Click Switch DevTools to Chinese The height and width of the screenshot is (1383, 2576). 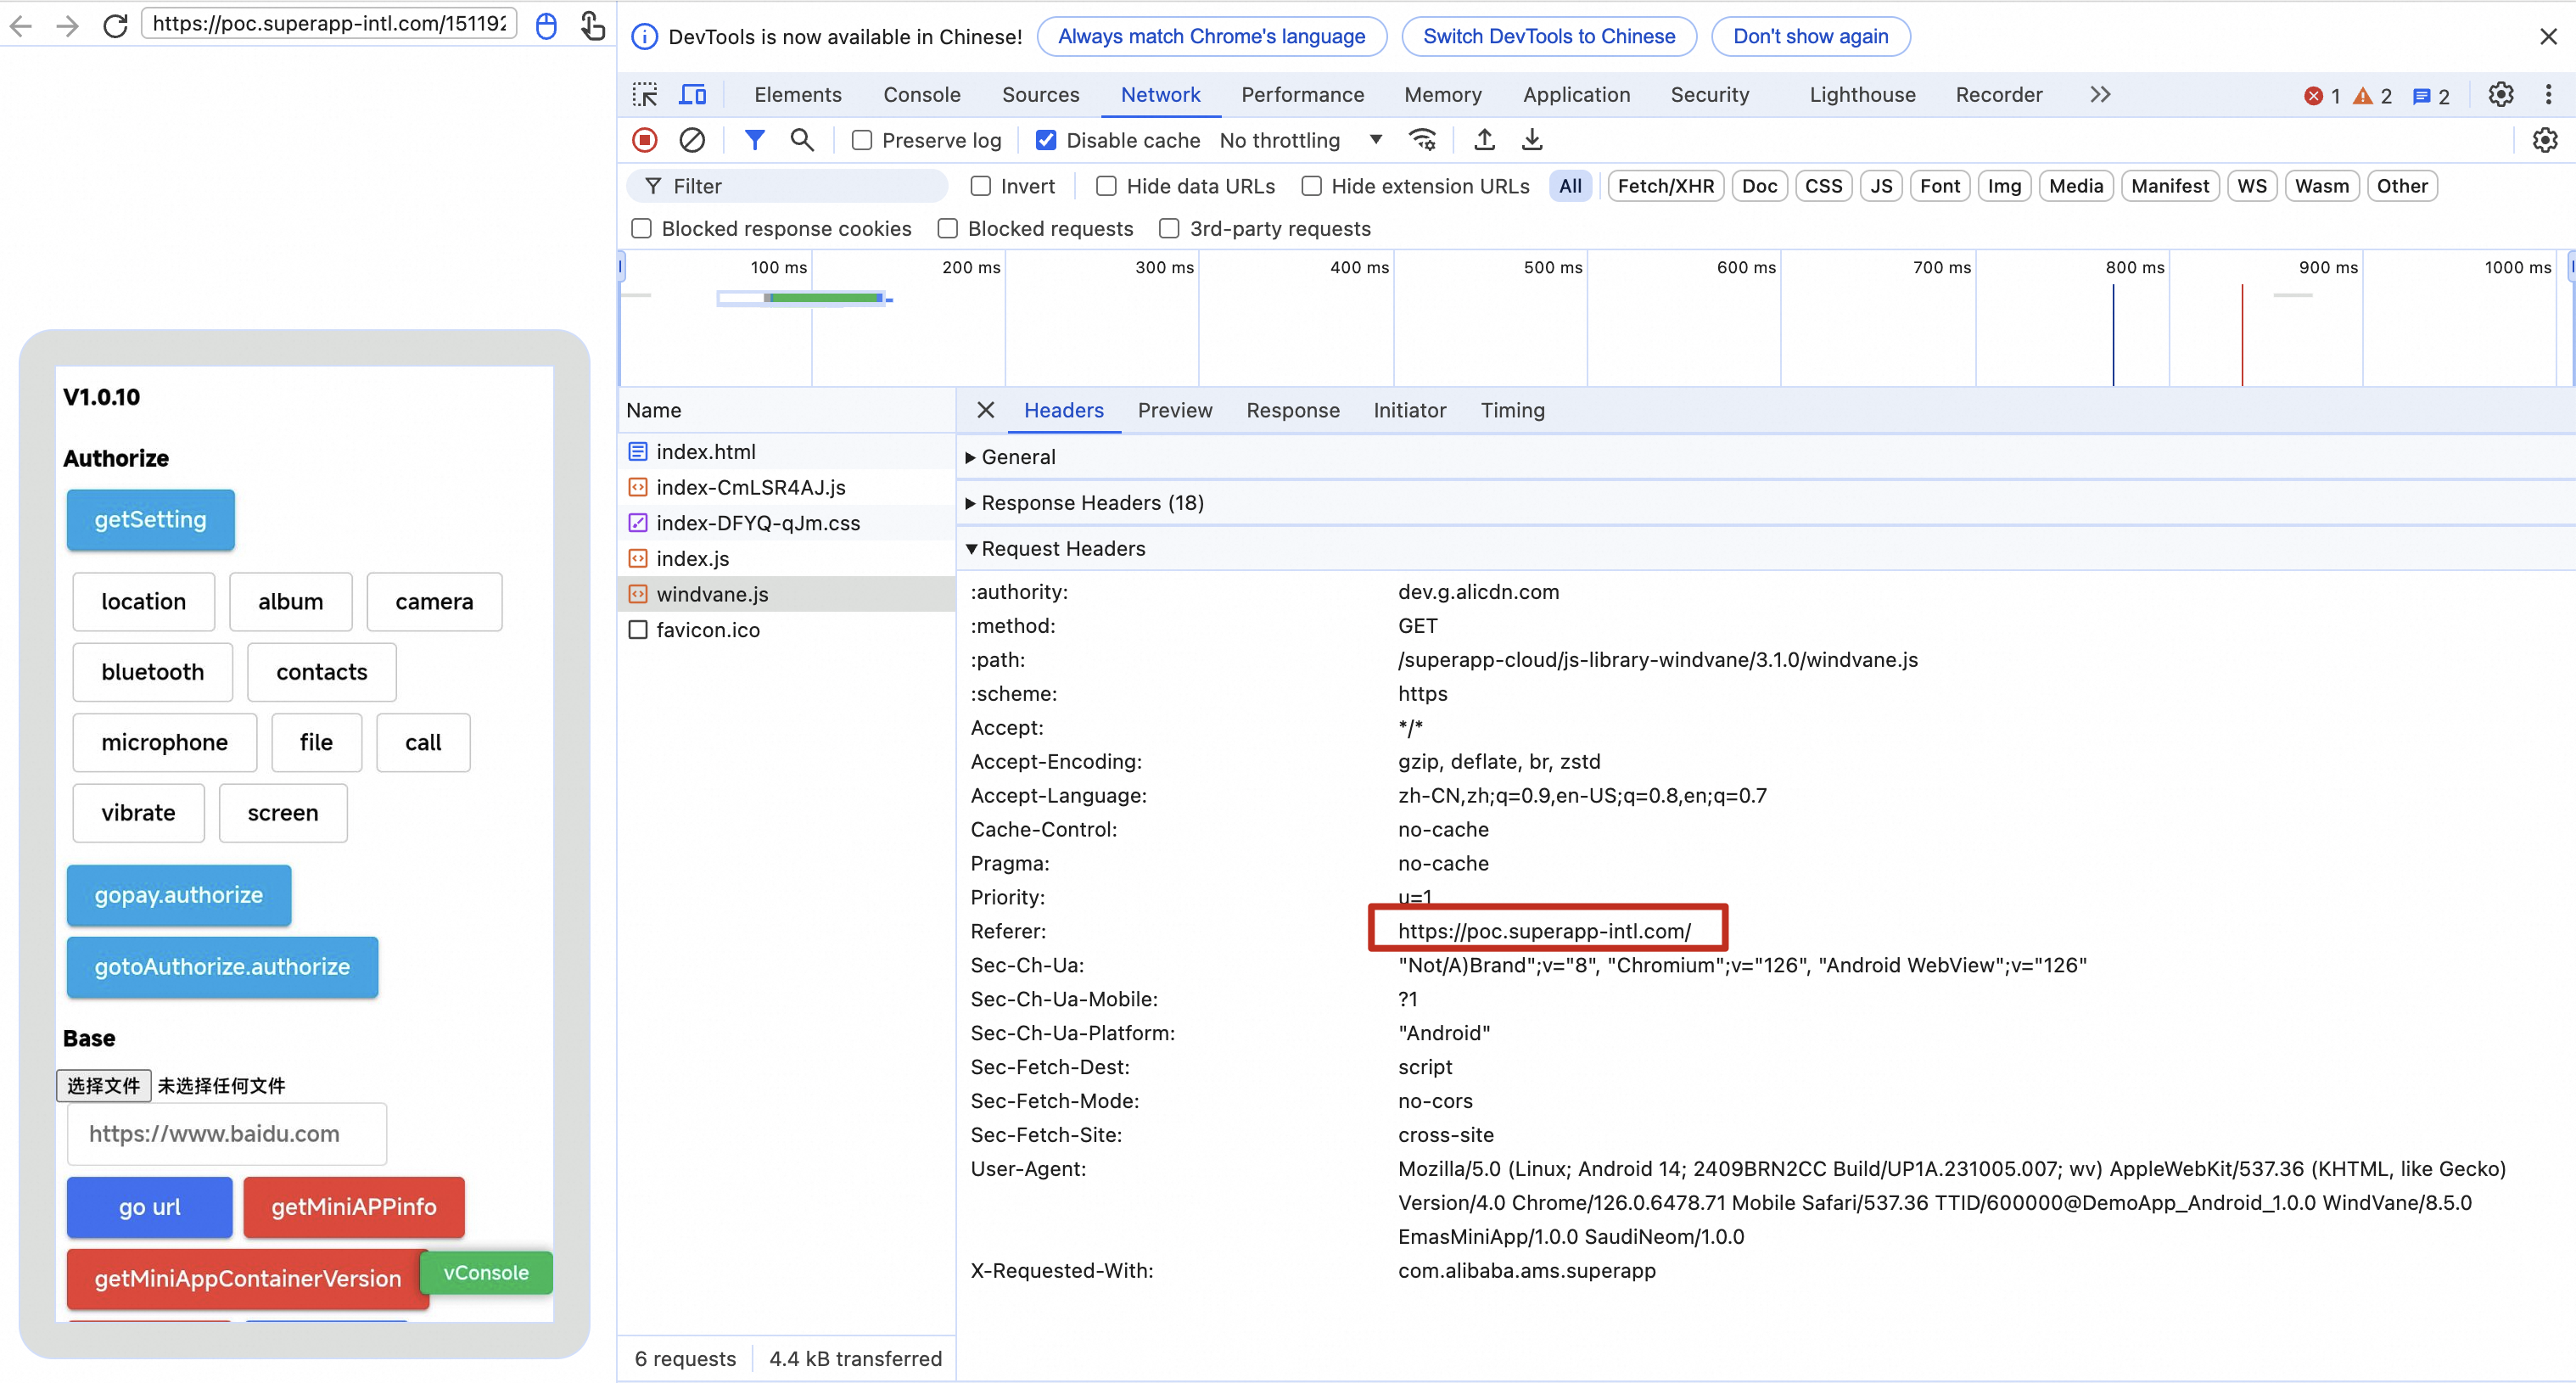pyautogui.click(x=1548, y=37)
